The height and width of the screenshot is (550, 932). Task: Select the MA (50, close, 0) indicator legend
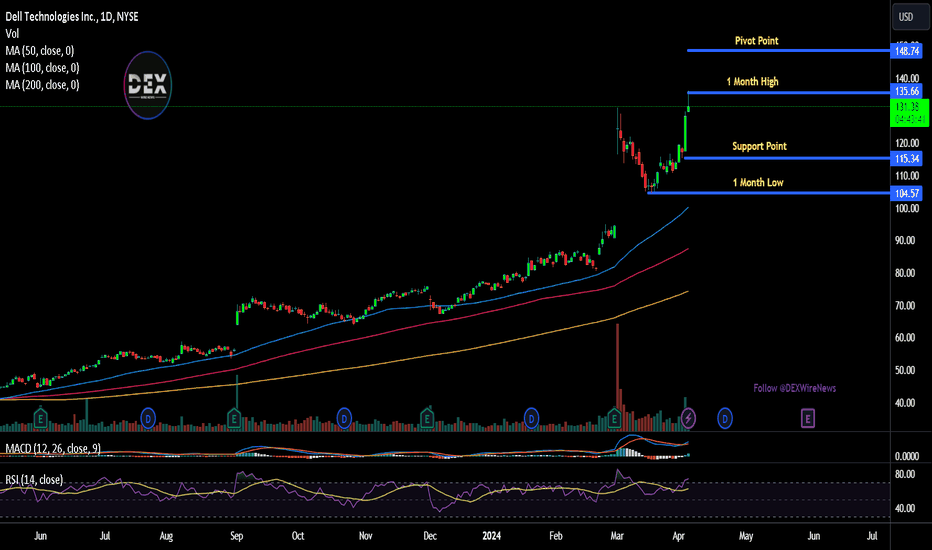pos(40,51)
